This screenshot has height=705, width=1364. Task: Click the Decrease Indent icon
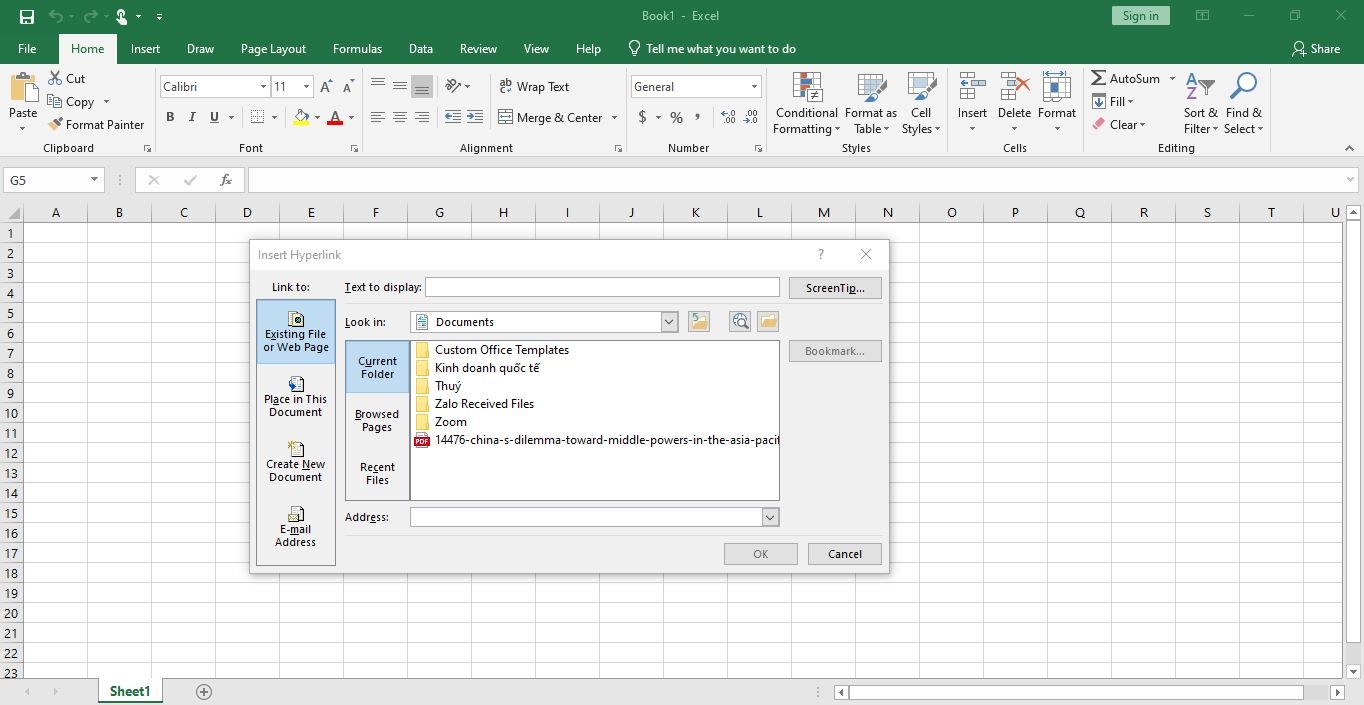tap(453, 117)
